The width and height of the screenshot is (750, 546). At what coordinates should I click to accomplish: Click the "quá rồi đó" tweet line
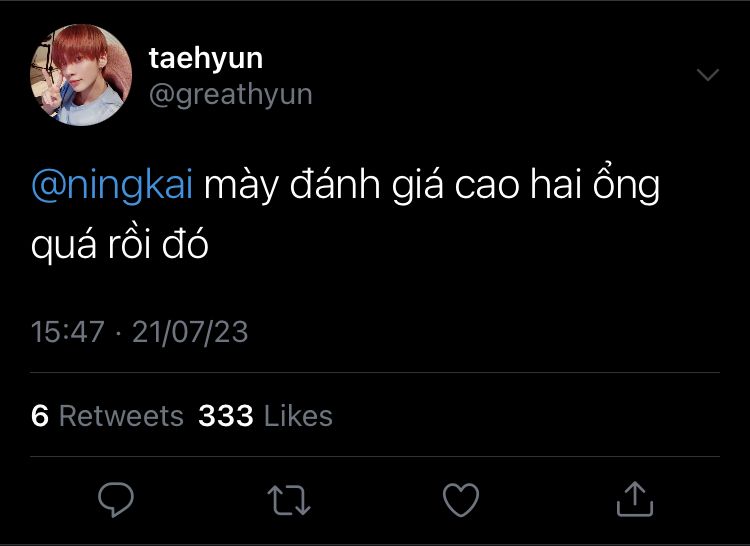[x=119, y=244]
